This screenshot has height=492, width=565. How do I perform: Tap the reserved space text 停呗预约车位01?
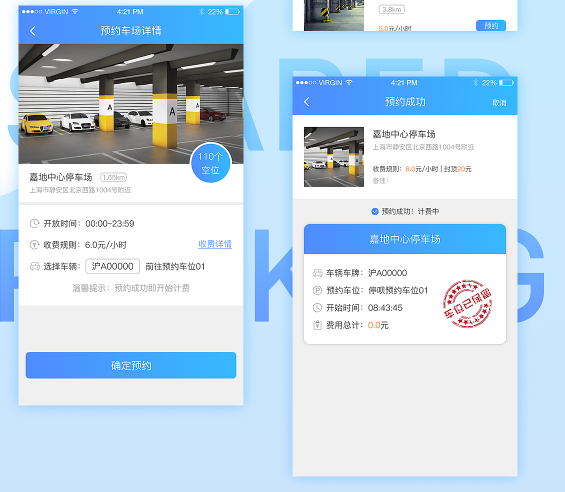click(x=398, y=290)
